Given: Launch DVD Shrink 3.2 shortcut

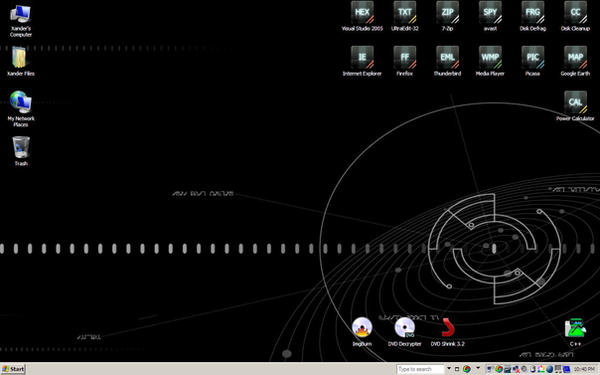Looking at the screenshot, I should coord(447,332).
